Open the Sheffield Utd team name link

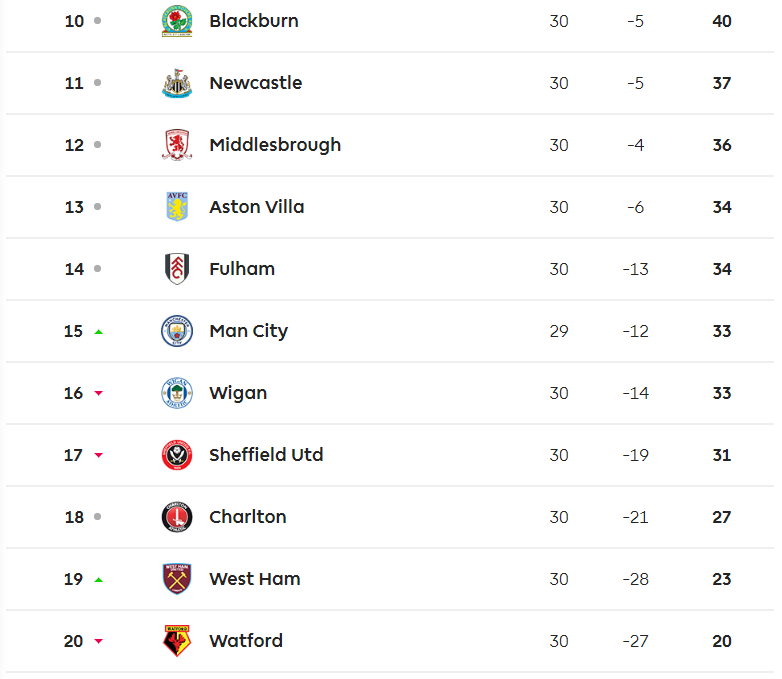[266, 454]
